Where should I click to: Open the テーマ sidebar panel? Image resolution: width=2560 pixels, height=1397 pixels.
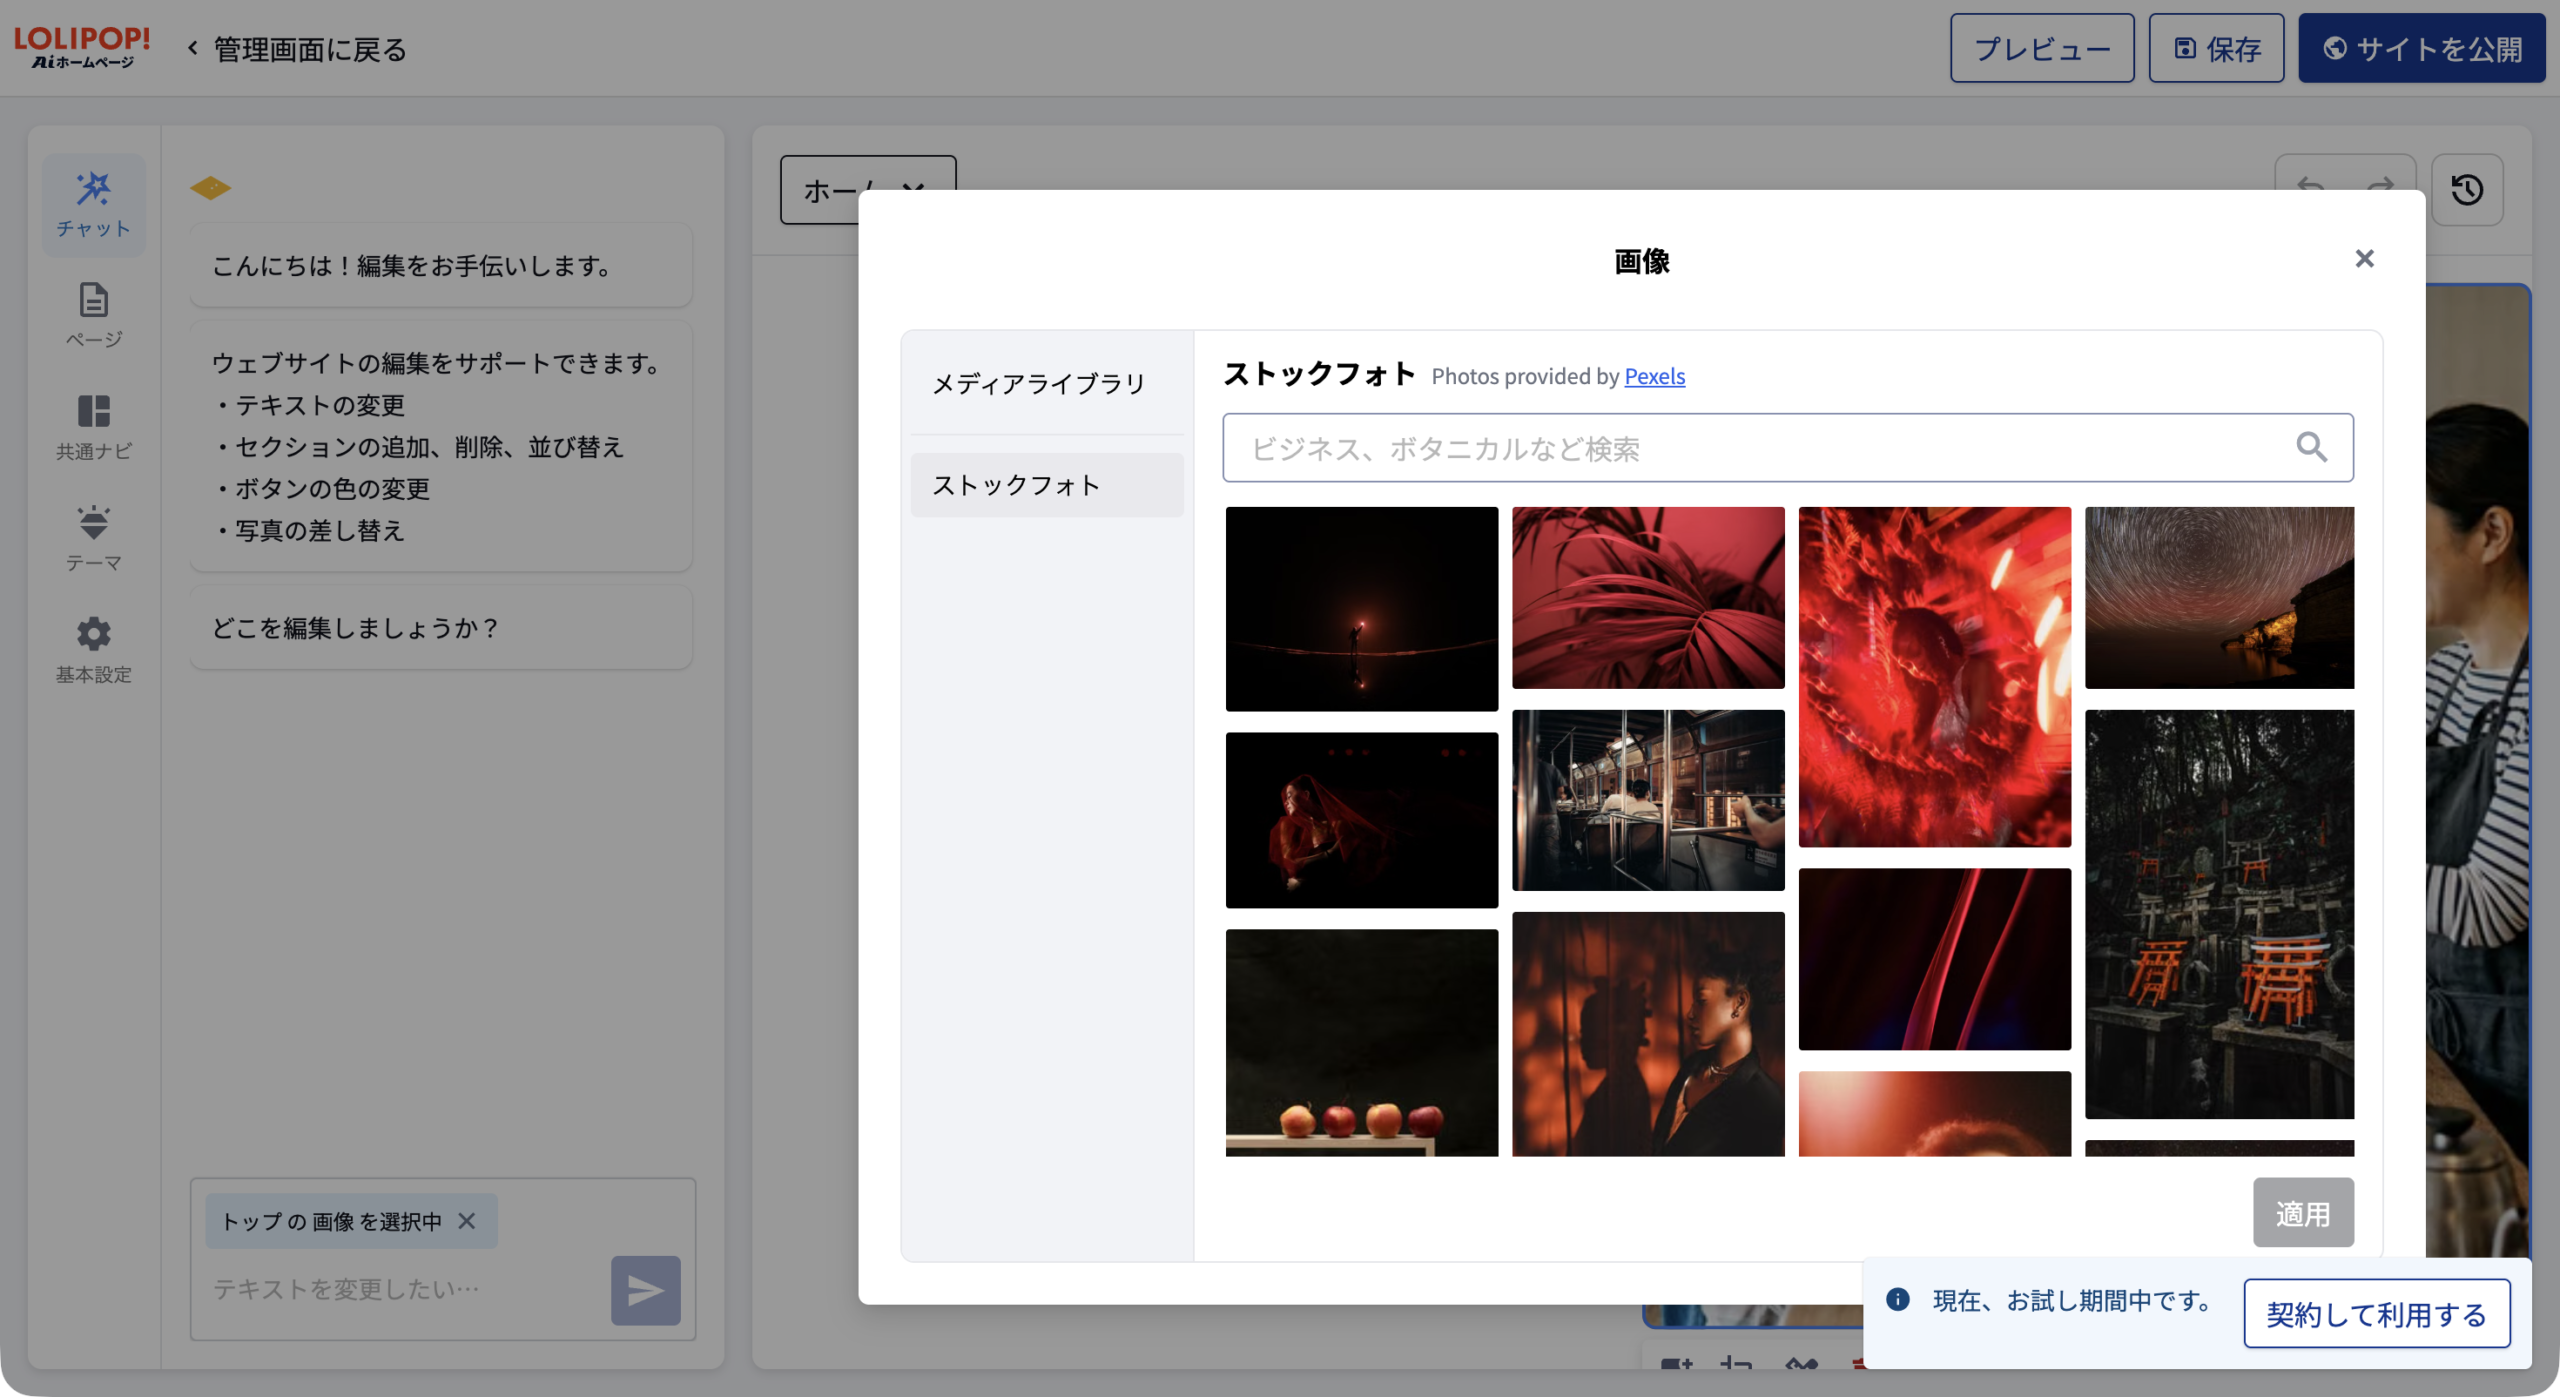[x=93, y=539]
